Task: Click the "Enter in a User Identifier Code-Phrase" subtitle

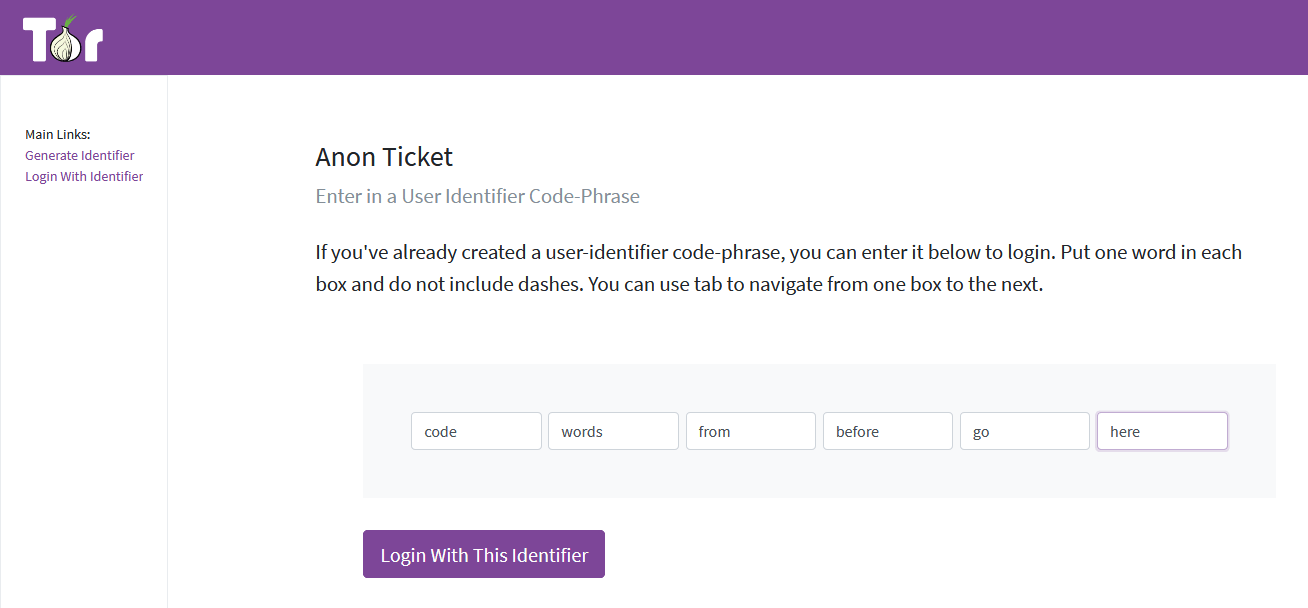Action: pos(477,196)
